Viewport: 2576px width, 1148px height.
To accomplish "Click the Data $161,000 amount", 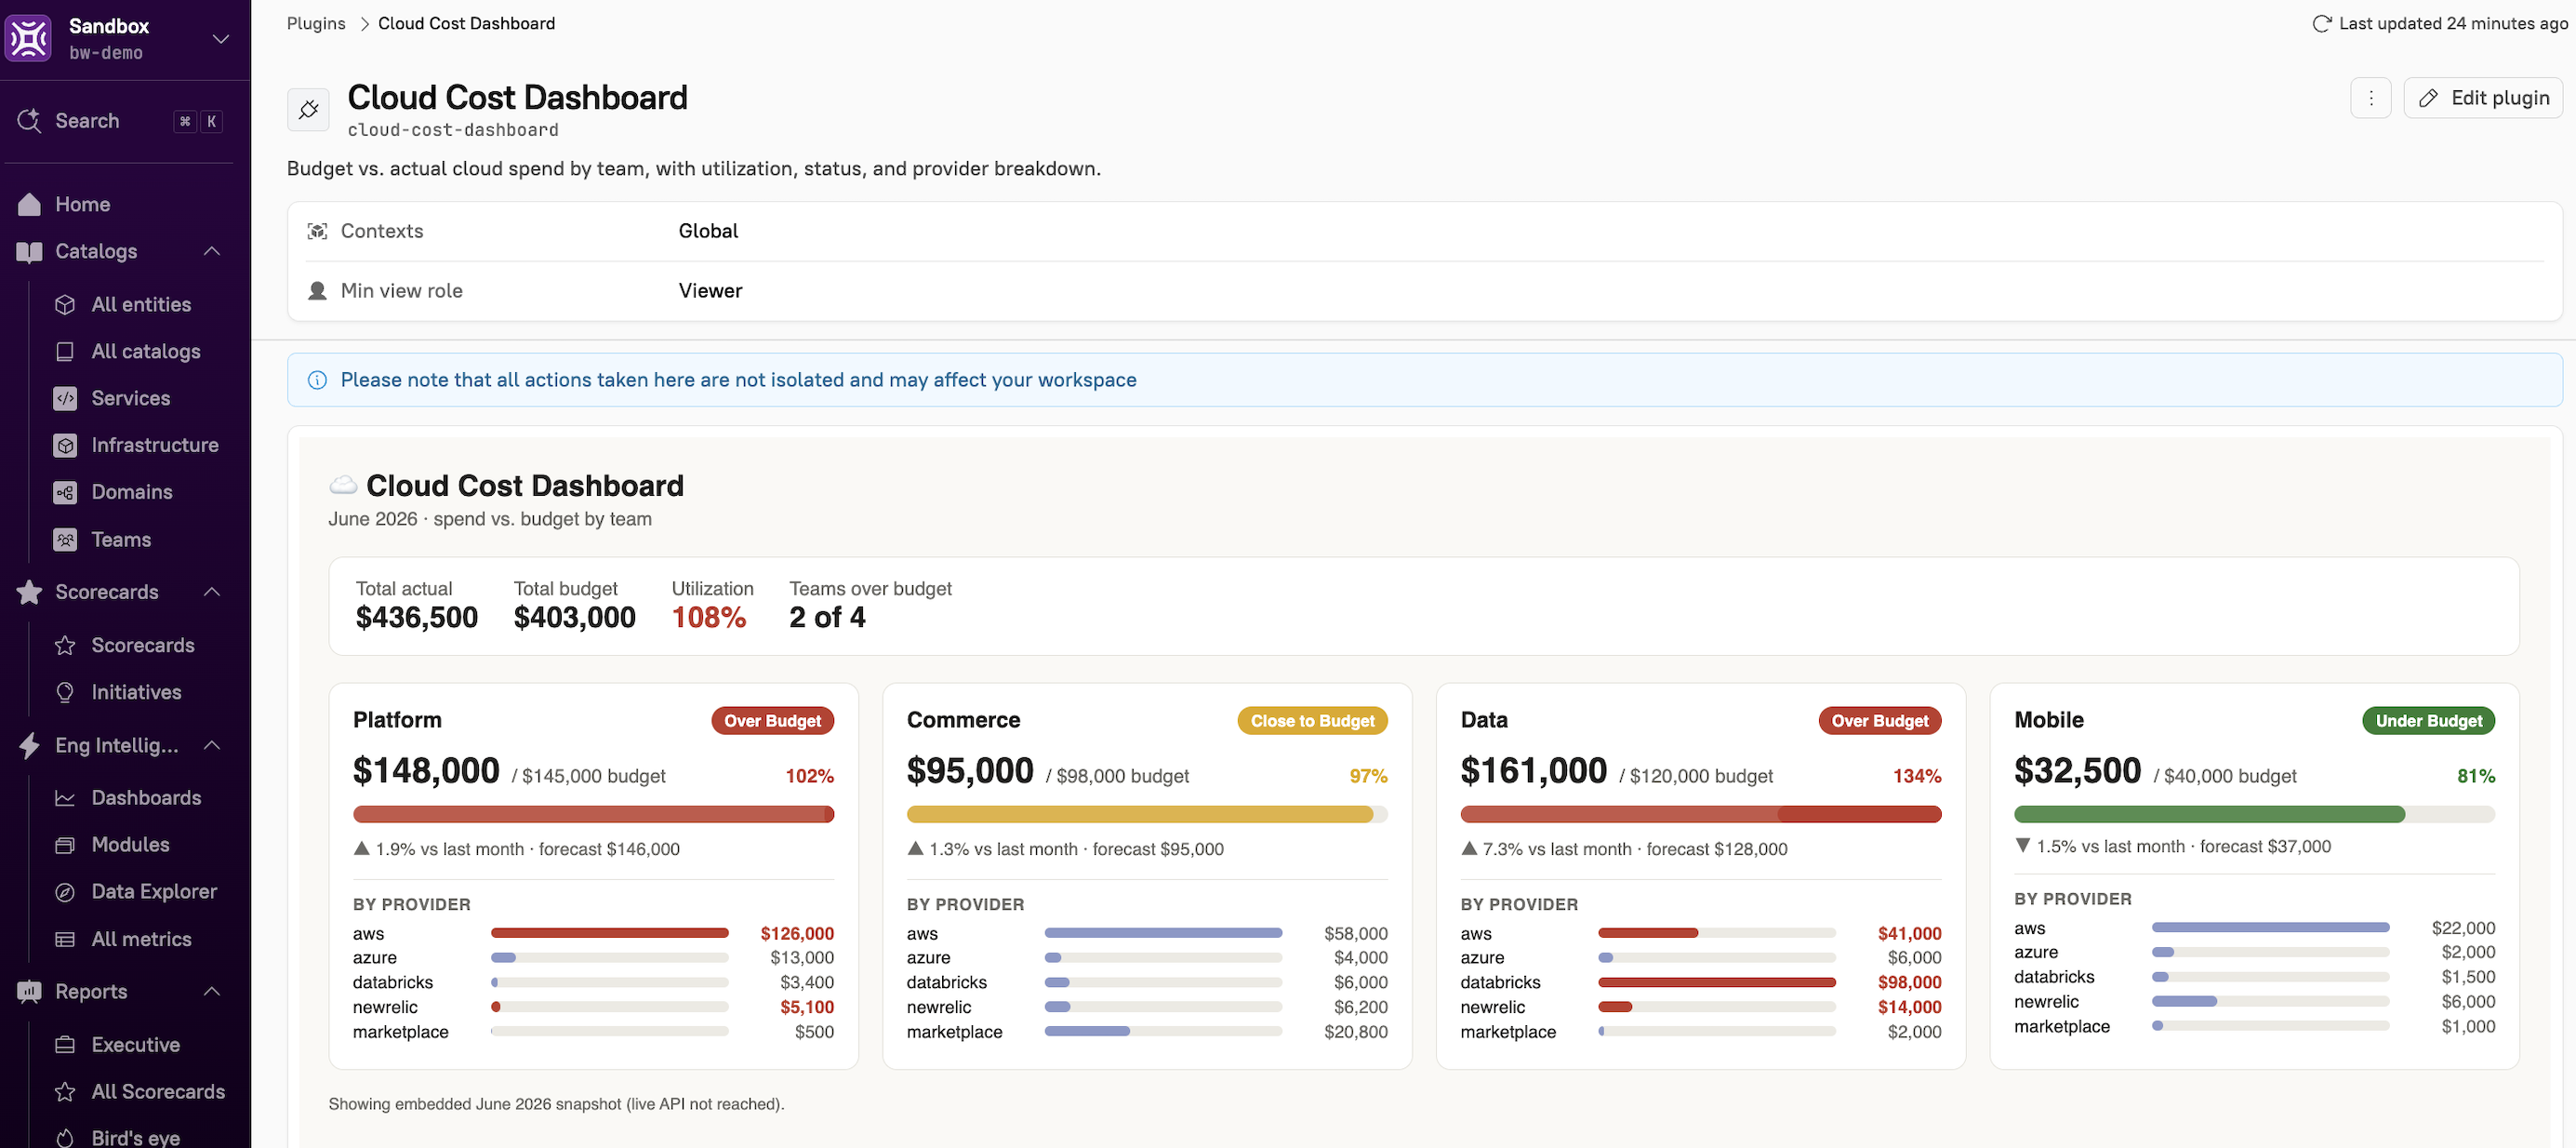I will point(1533,770).
